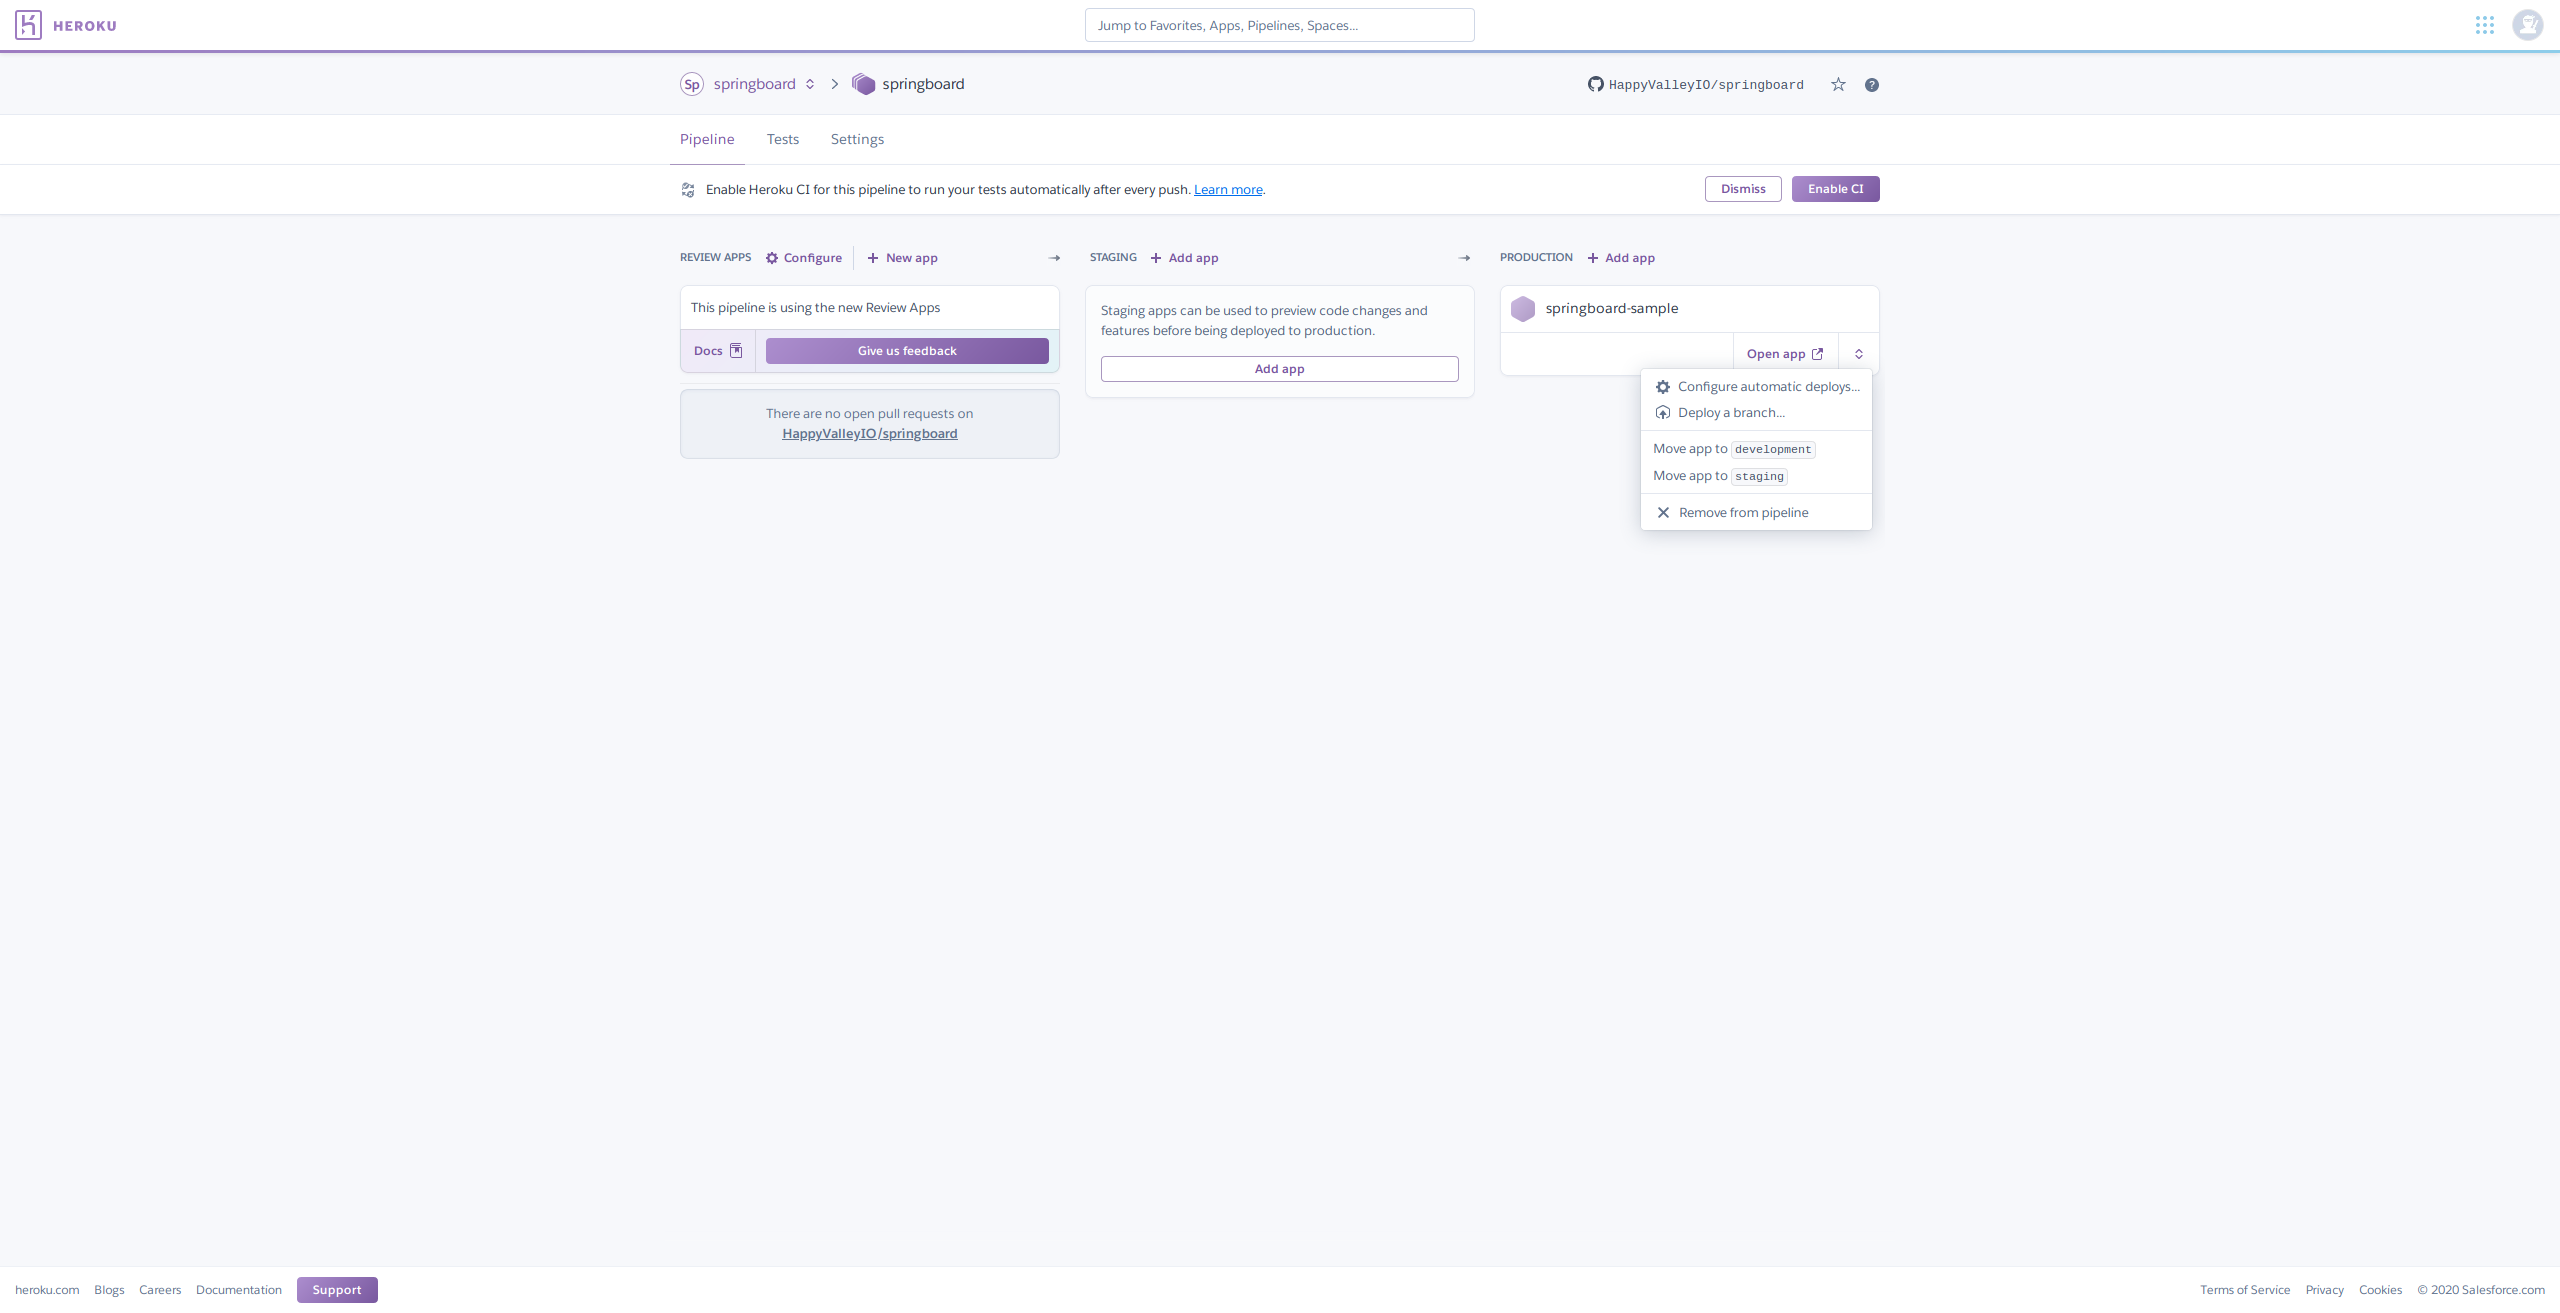
Task: Click the wide Add app button in Staging card
Action: pos(1279,369)
